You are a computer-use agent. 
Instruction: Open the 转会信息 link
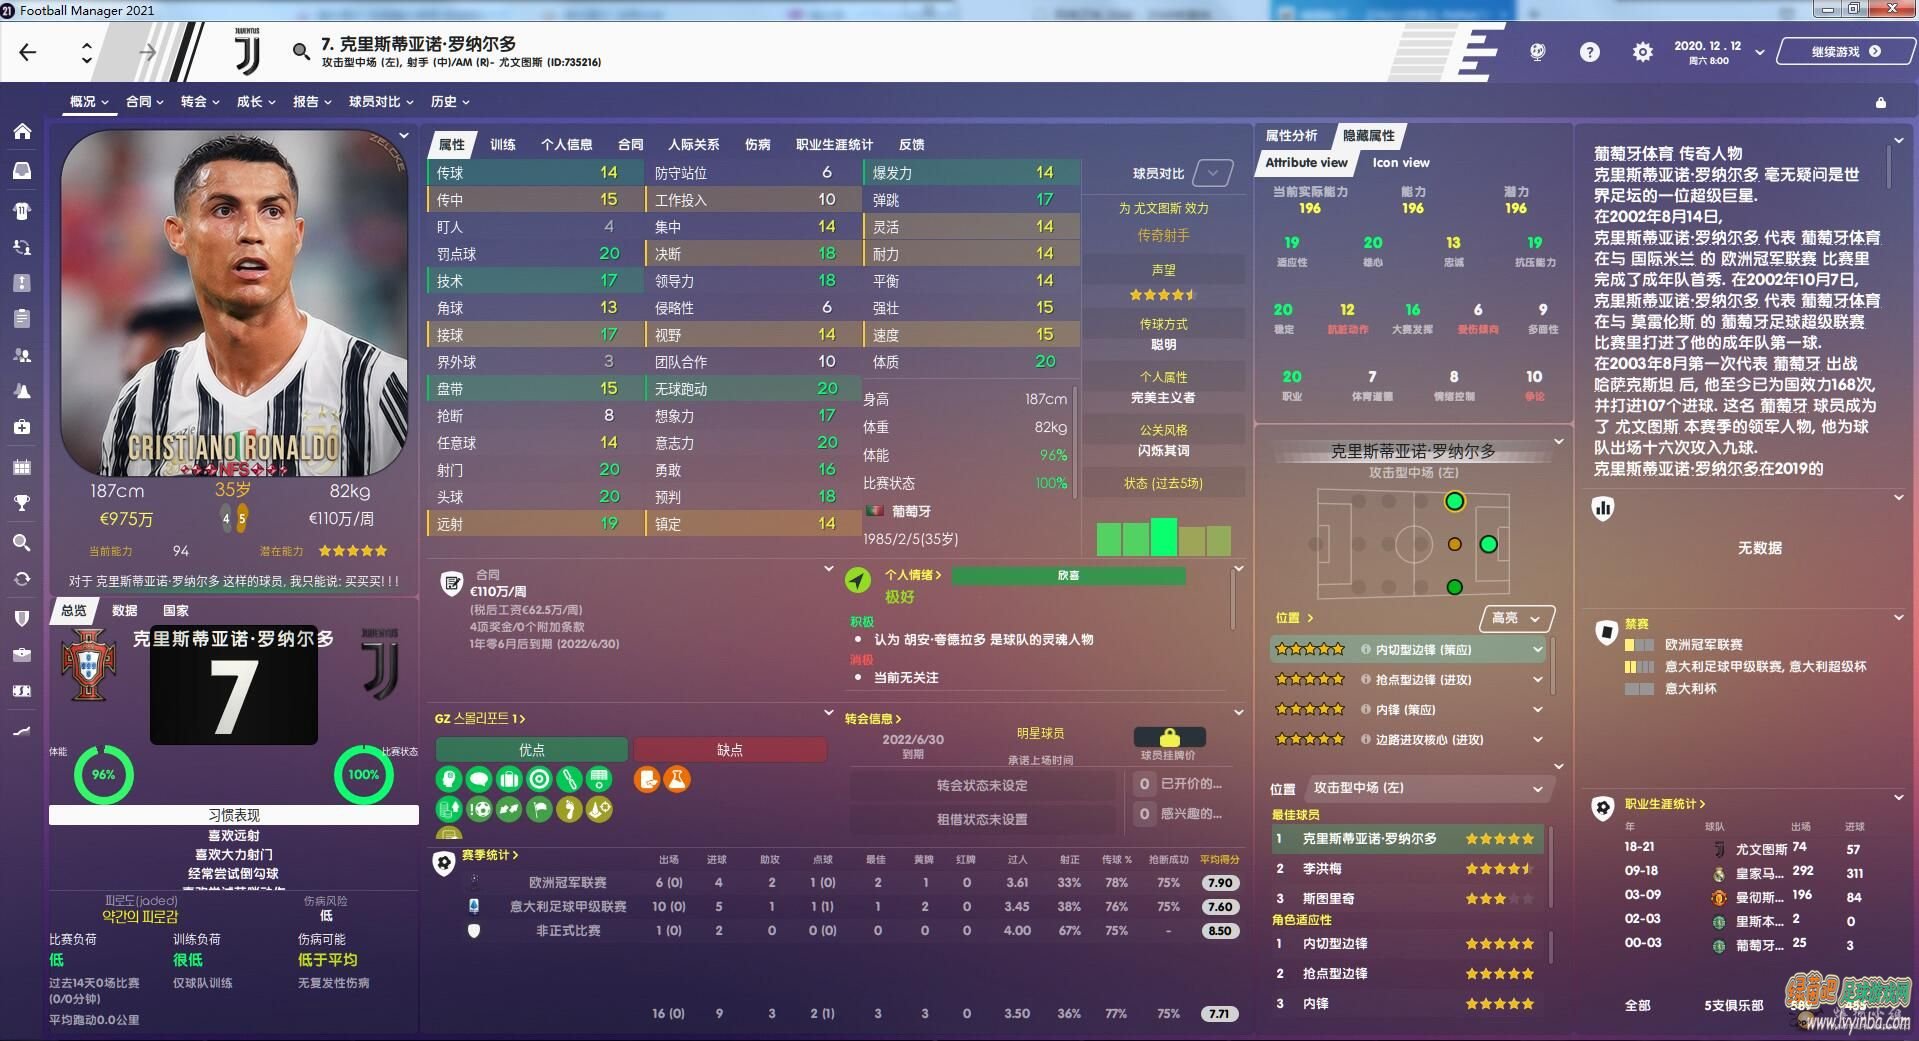click(873, 718)
